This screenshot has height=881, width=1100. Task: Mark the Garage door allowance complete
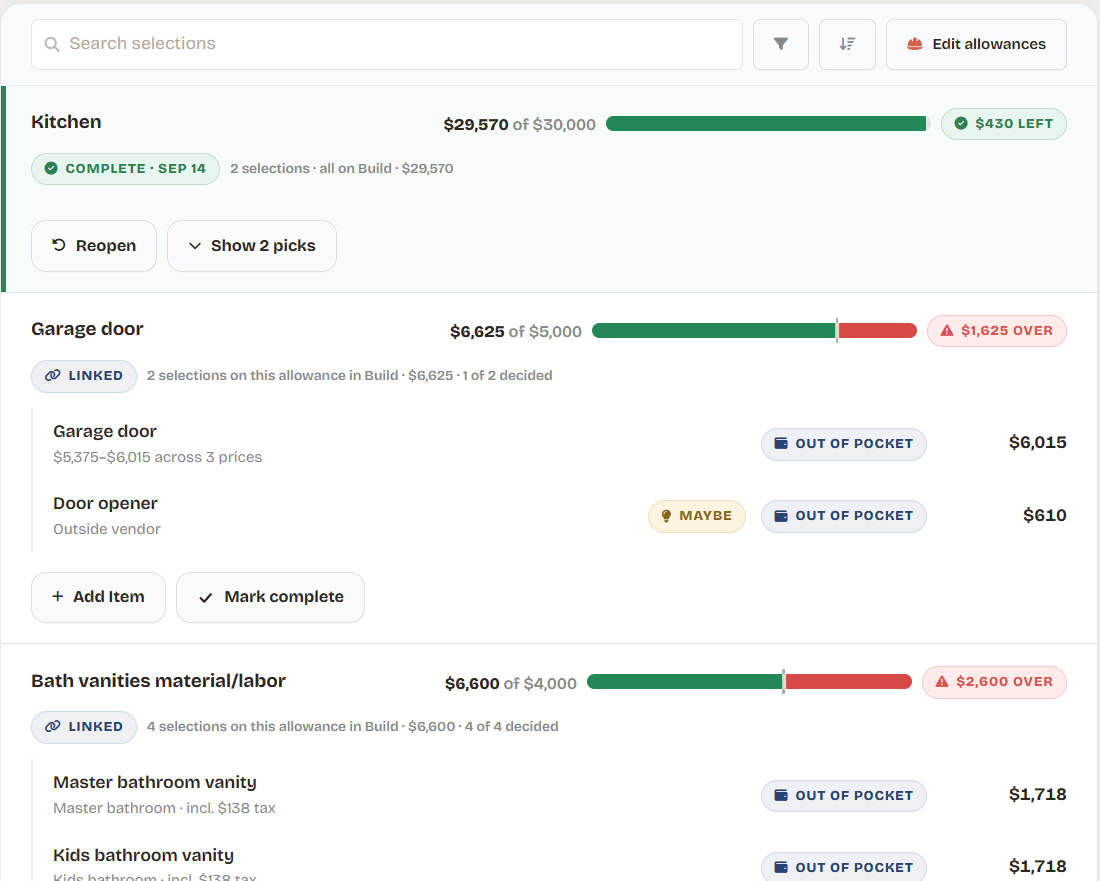(x=271, y=598)
